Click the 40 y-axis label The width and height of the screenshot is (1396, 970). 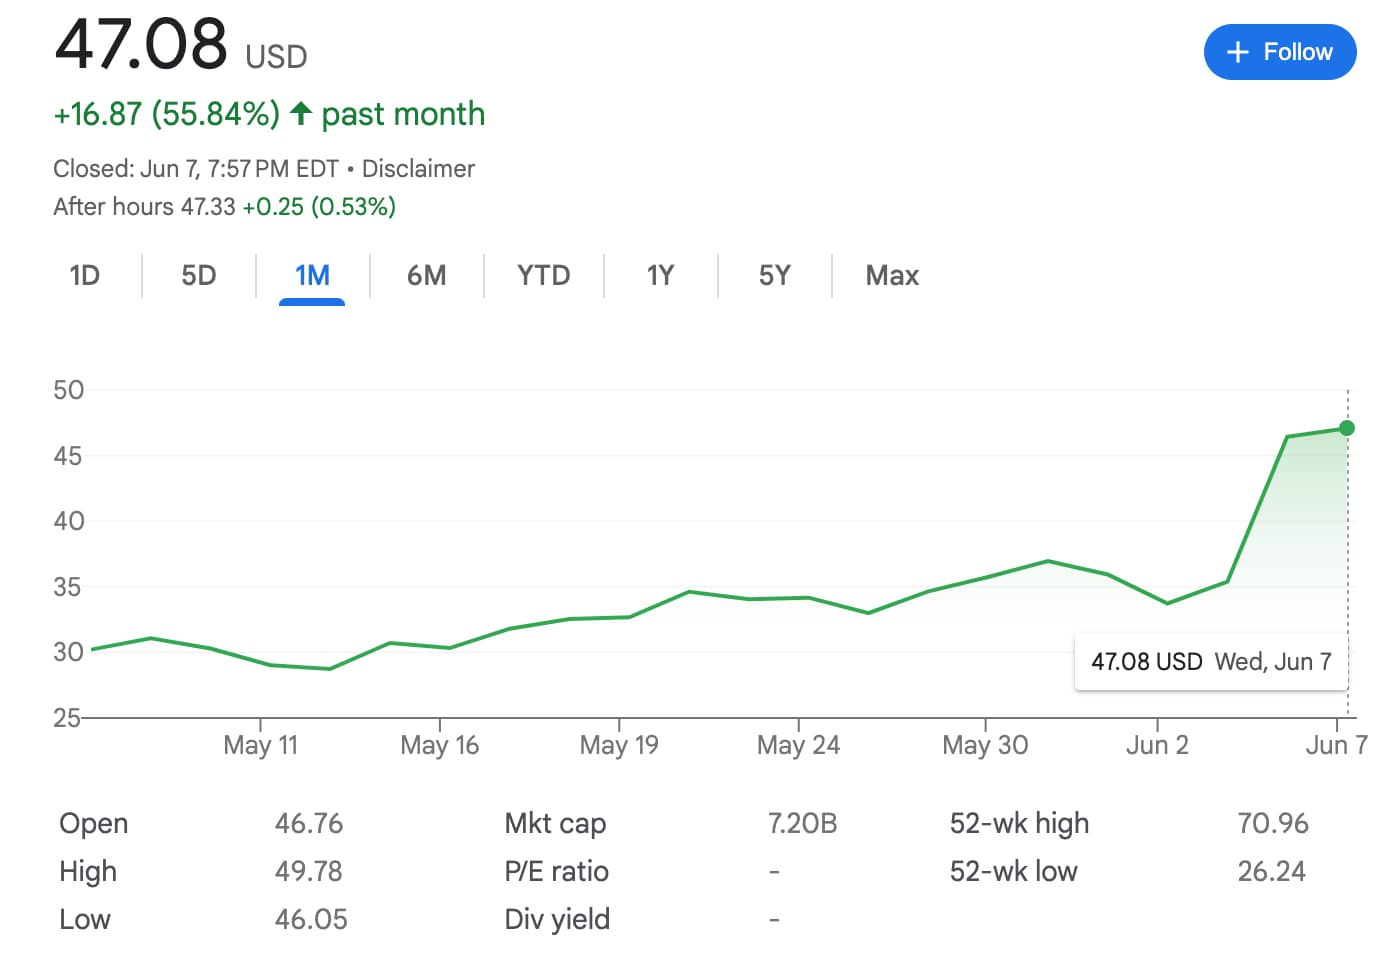pyautogui.click(x=69, y=521)
